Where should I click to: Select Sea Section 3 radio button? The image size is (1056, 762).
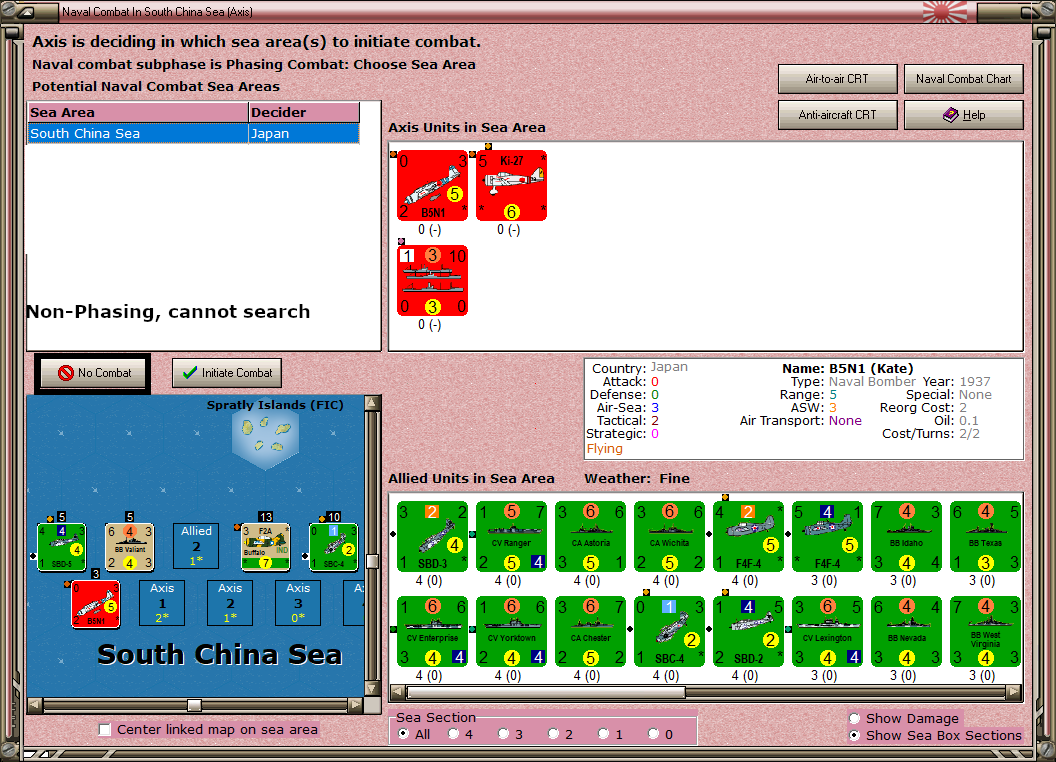(503, 734)
